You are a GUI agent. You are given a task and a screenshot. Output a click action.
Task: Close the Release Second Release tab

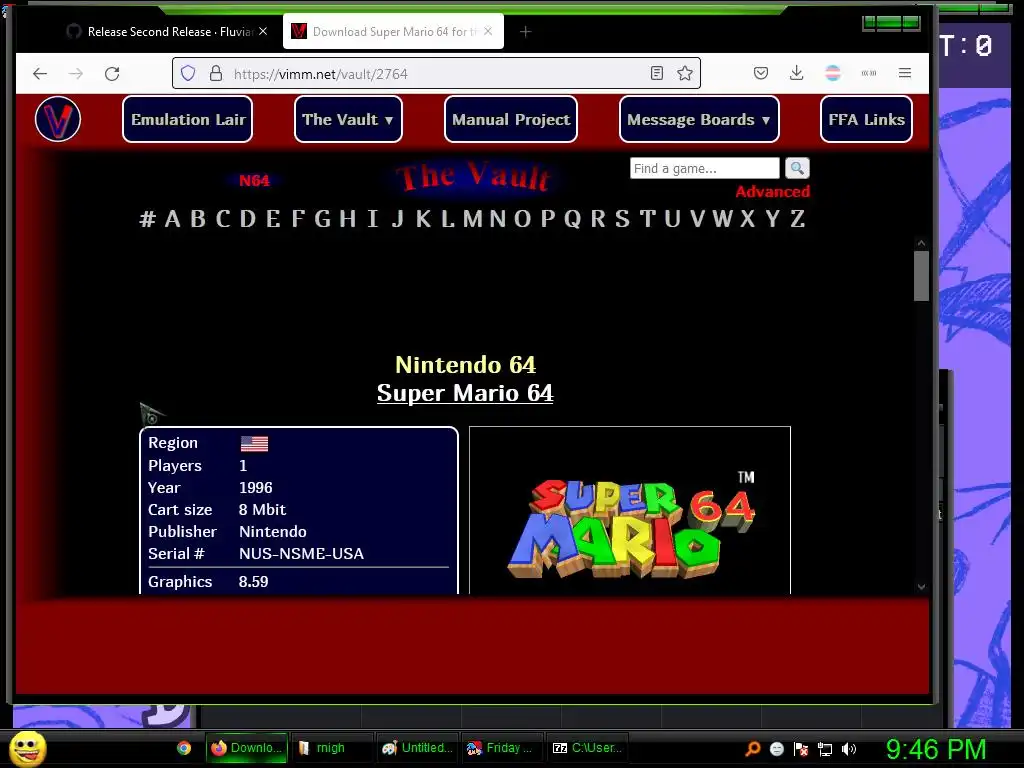[x=263, y=31]
